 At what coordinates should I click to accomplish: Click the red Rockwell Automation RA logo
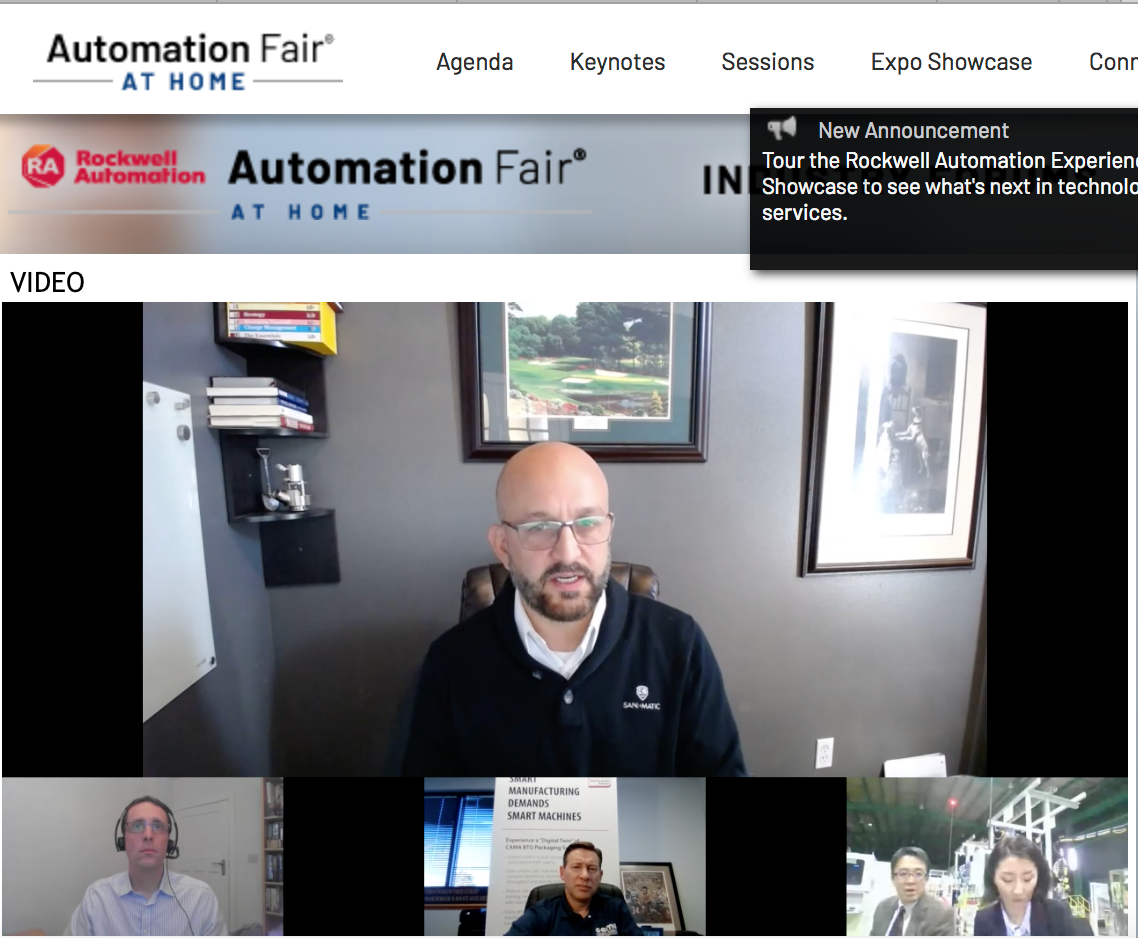click(x=43, y=166)
